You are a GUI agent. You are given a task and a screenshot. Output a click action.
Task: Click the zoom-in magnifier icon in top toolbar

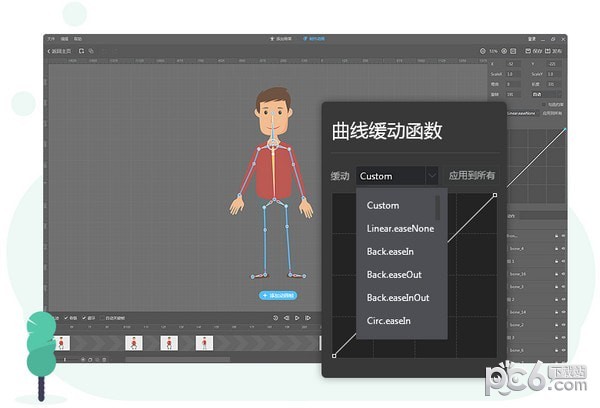tap(504, 50)
